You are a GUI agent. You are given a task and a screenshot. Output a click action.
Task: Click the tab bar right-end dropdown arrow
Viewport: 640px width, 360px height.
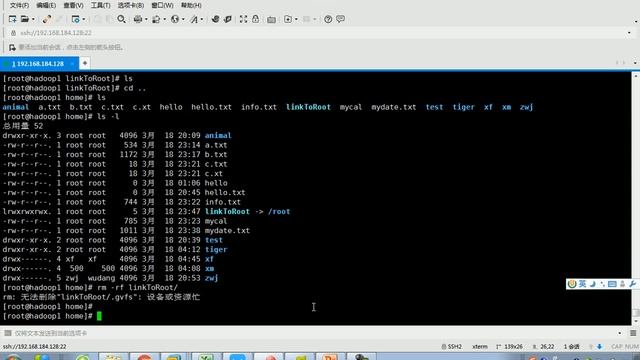tap(635, 63)
